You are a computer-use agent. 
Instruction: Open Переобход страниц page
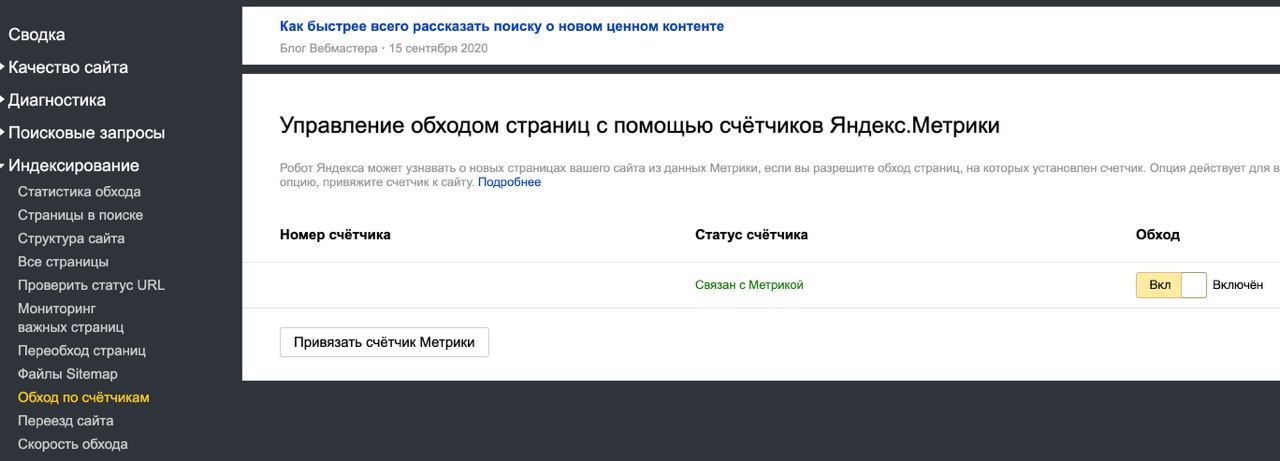pyautogui.click(x=82, y=351)
